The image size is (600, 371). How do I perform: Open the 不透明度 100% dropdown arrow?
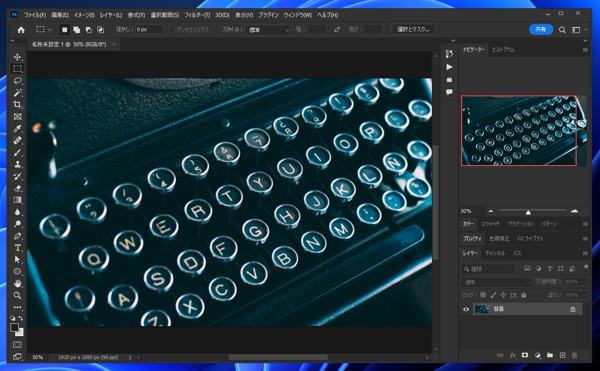click(584, 282)
